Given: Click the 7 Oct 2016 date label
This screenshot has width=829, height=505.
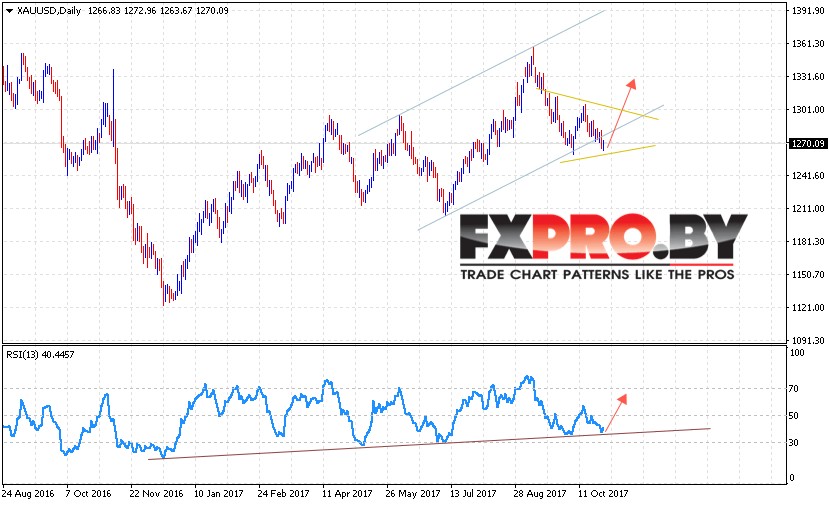Looking at the screenshot, I should click(88, 493).
